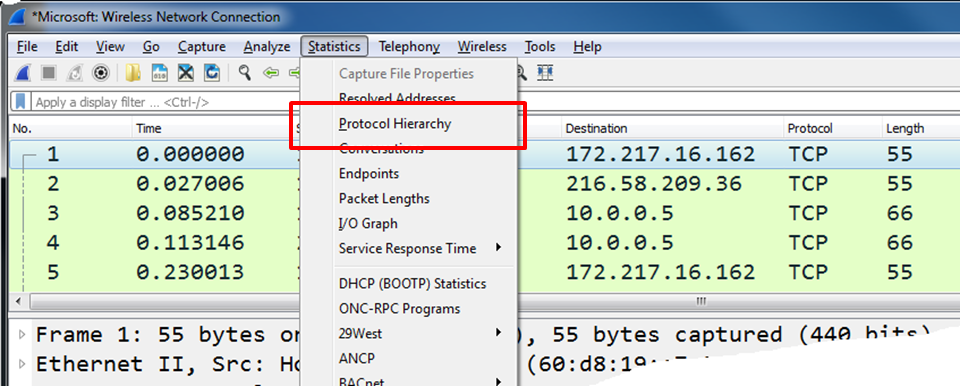Open the Go menu

151,47
